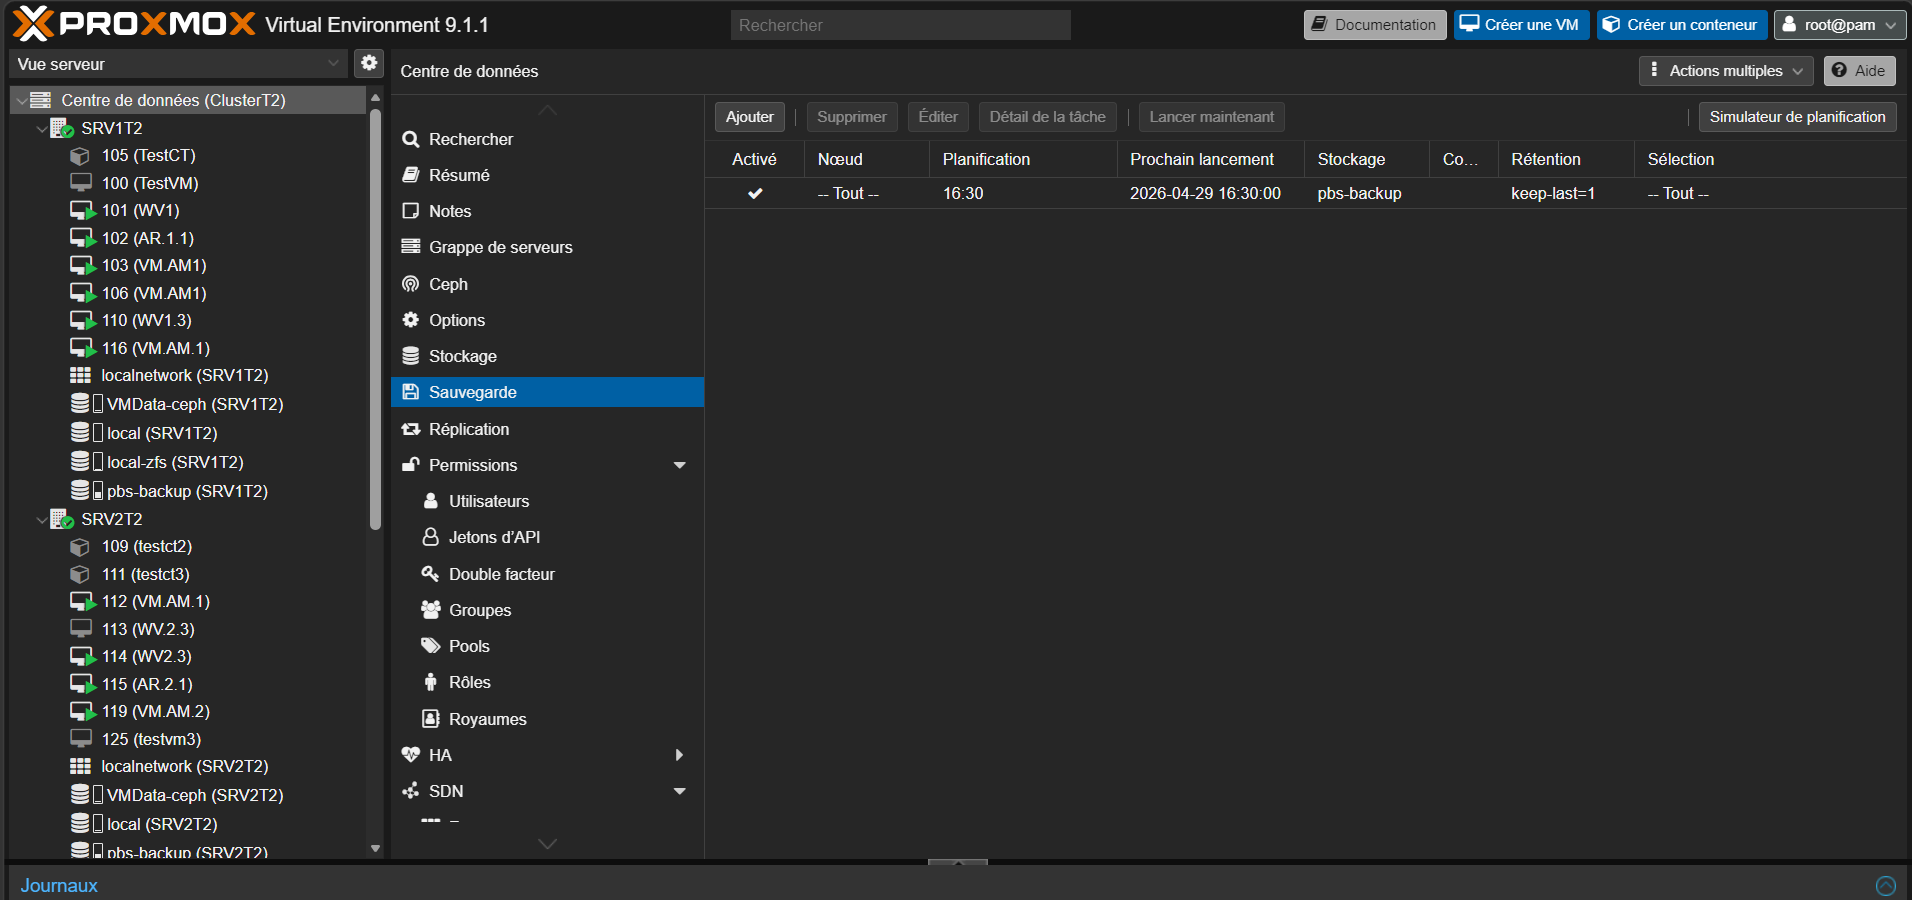Open the Jetons d'API menu item
Image resolution: width=1912 pixels, height=900 pixels.
(547, 537)
